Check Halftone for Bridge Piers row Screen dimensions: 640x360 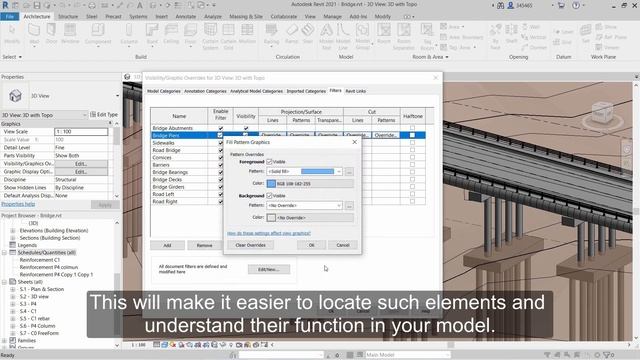pyautogui.click(x=412, y=135)
